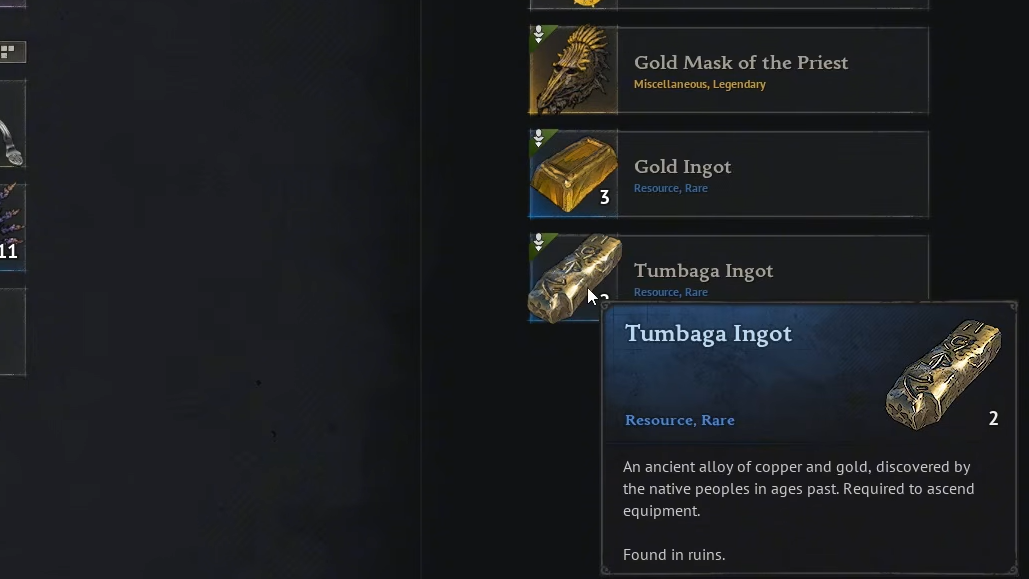Click the Tumbaga Ingot tooltip title
Viewport: 1029px width, 579px height.
(x=708, y=333)
